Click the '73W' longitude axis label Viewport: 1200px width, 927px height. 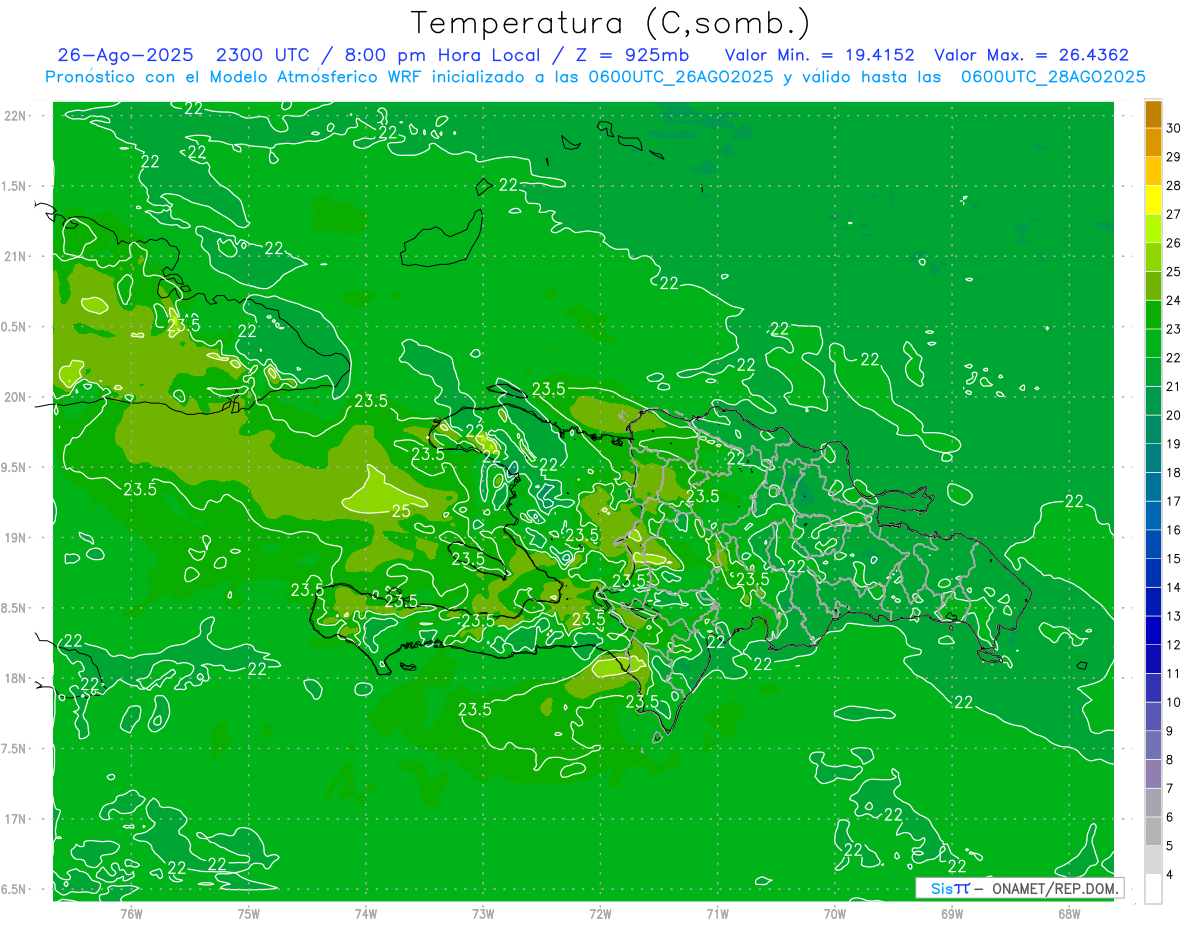tap(483, 913)
